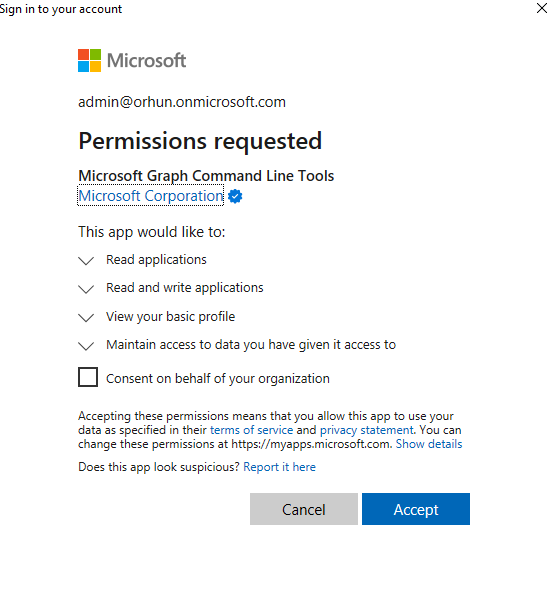Expand Read and write applications chevron
The image size is (549, 610).
coord(86,289)
